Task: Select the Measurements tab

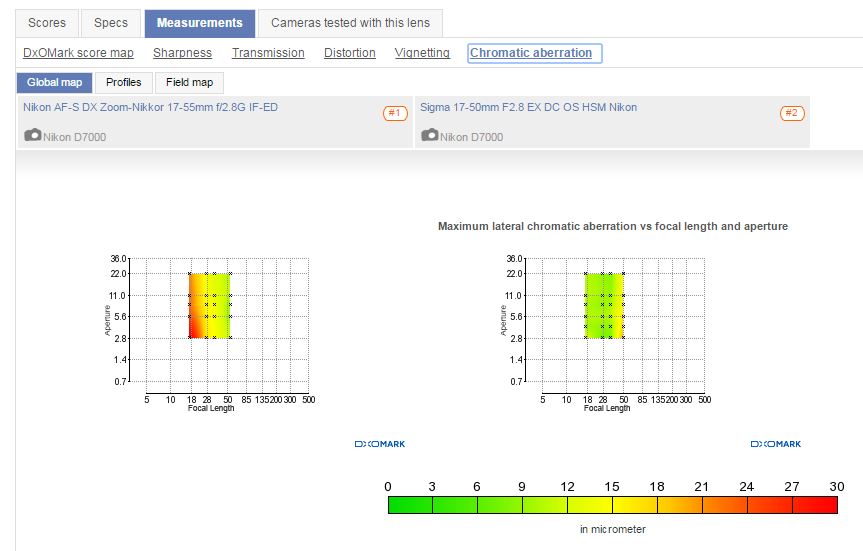Action: 199,23
